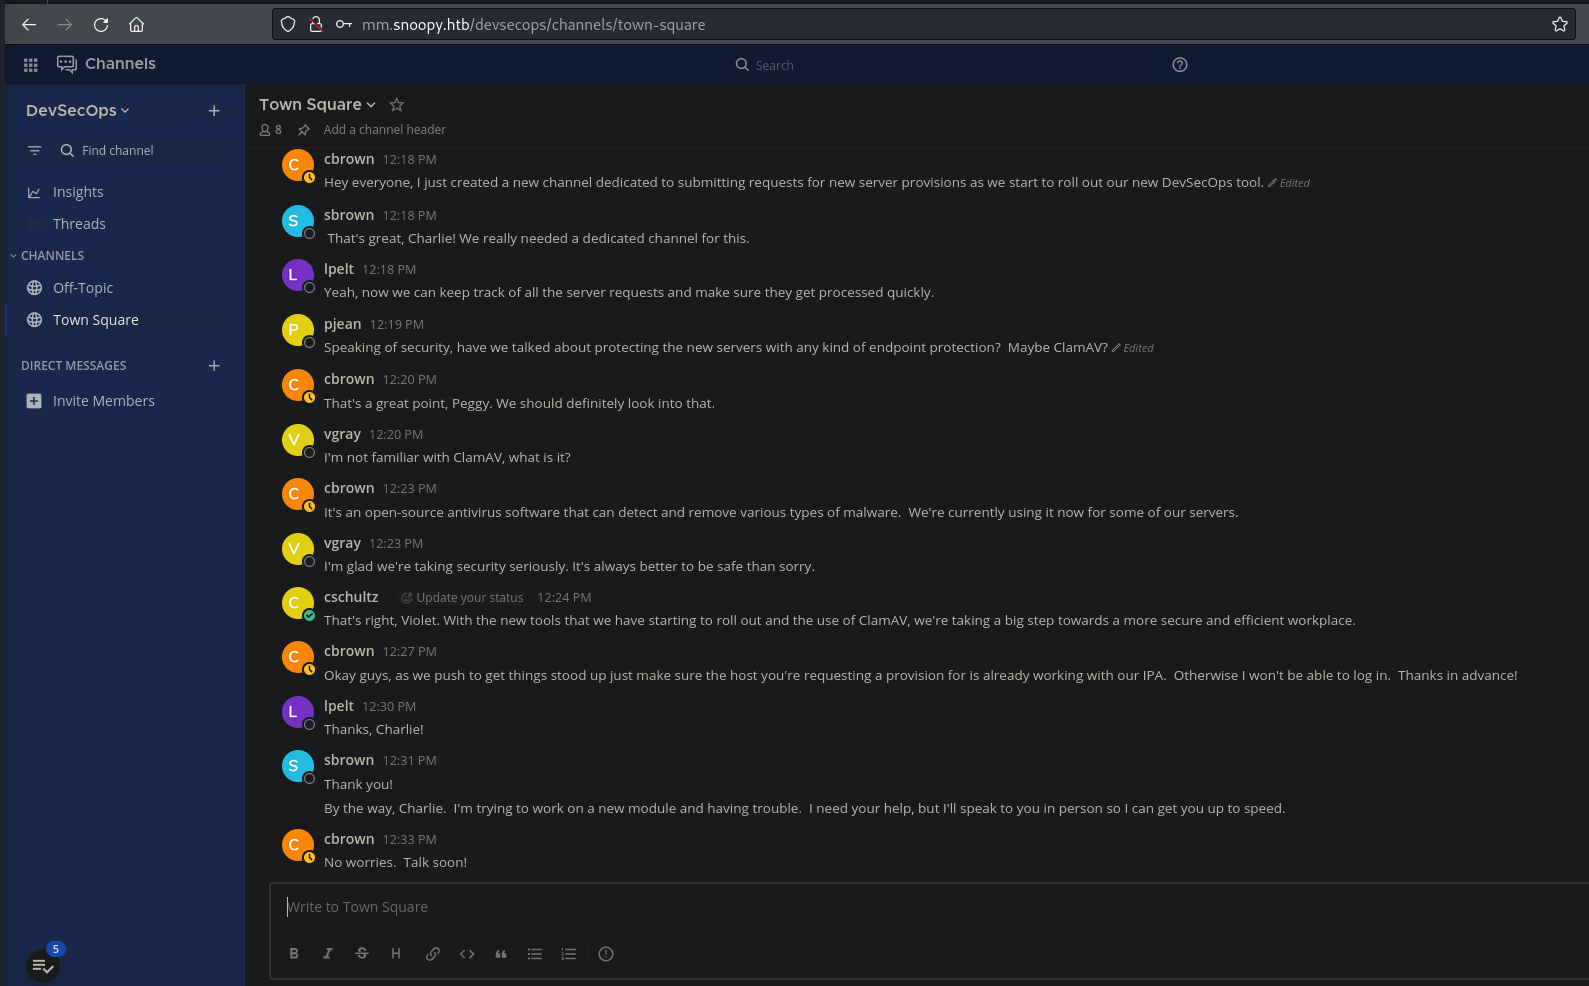The image size is (1589, 986).
Task: Insert a bulleted list
Action: tap(535, 954)
